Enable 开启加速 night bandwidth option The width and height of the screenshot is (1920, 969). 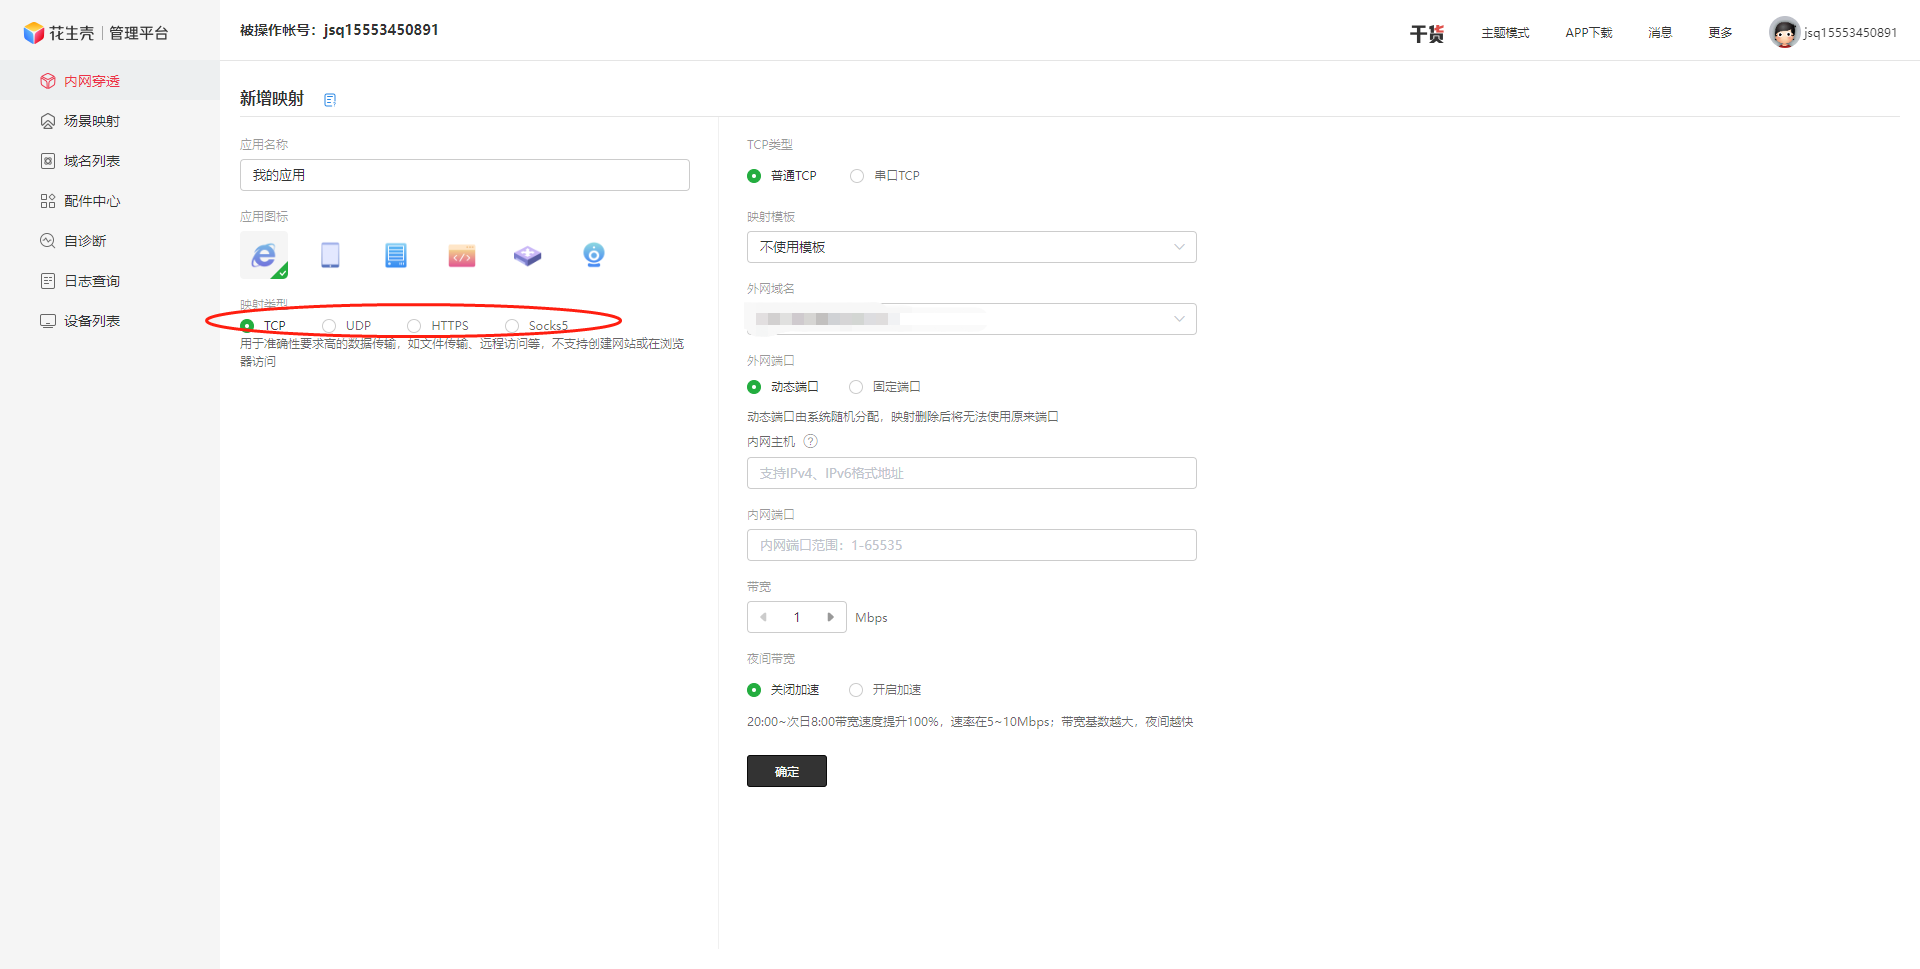pyautogui.click(x=856, y=690)
